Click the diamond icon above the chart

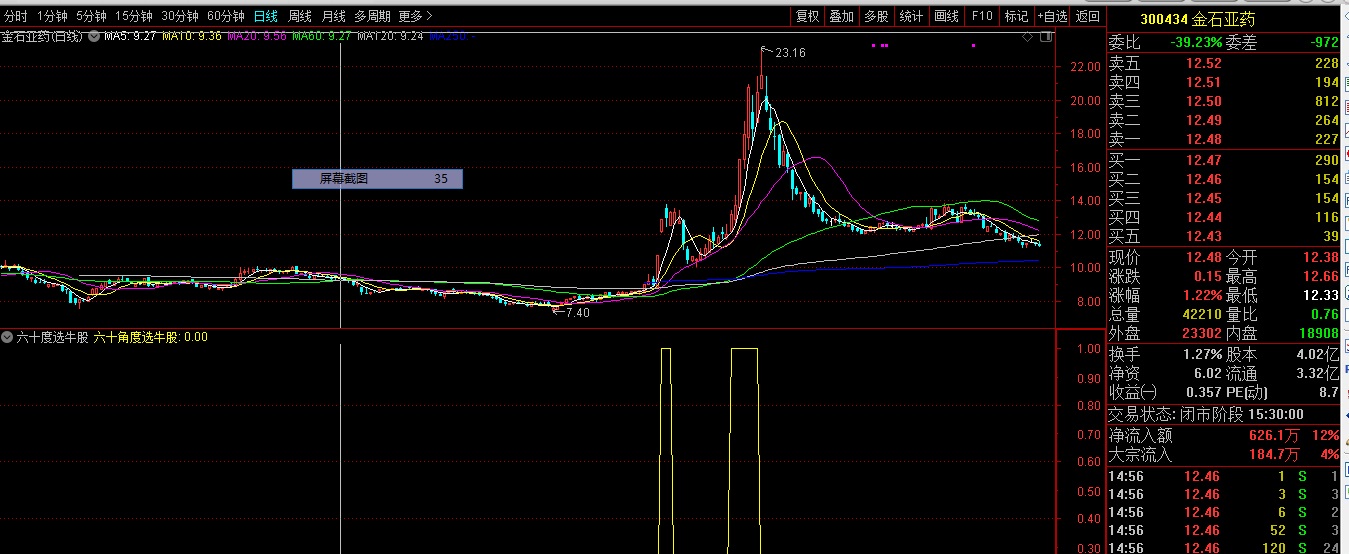(x=1028, y=37)
